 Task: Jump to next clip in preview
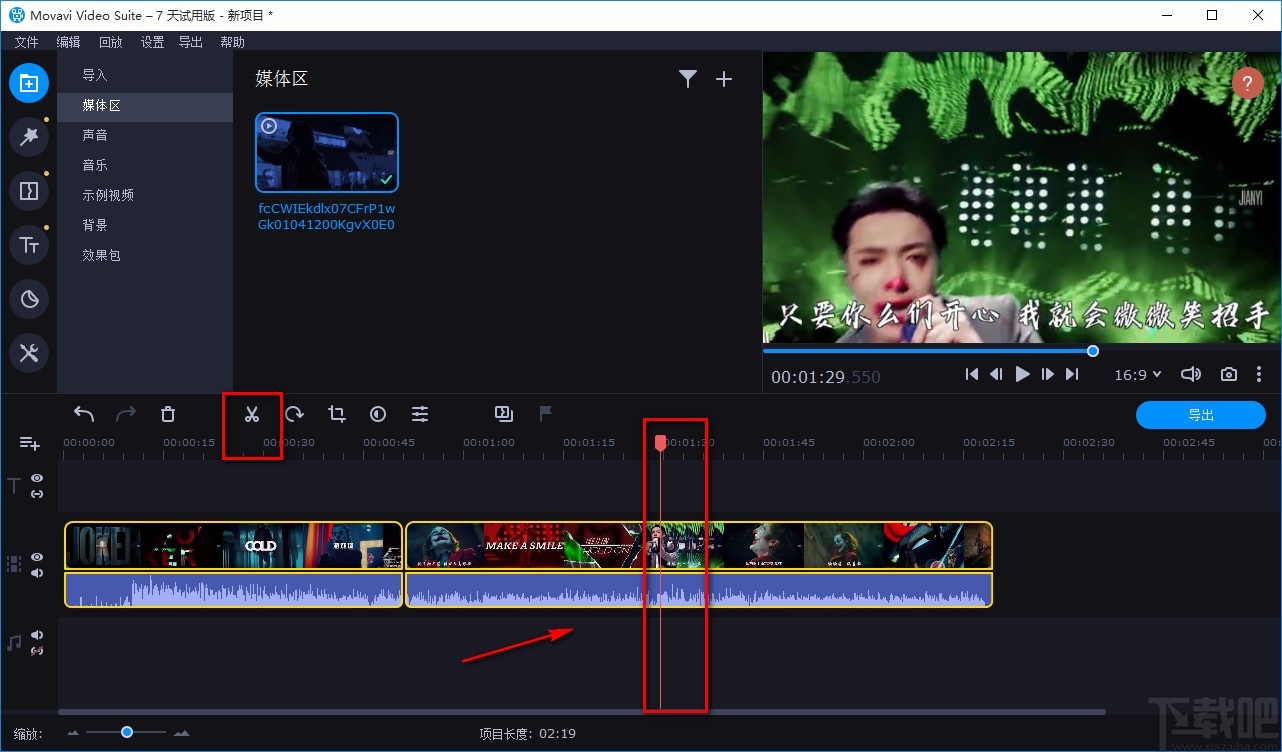tap(1072, 374)
